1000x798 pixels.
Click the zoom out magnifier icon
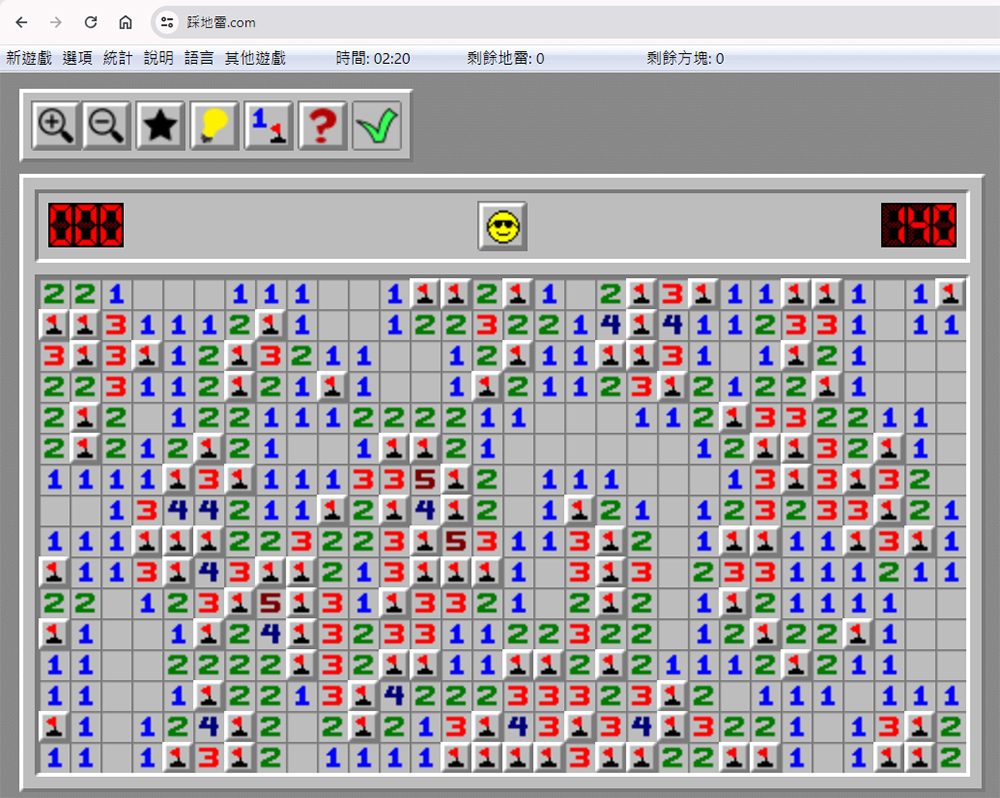click(x=107, y=125)
